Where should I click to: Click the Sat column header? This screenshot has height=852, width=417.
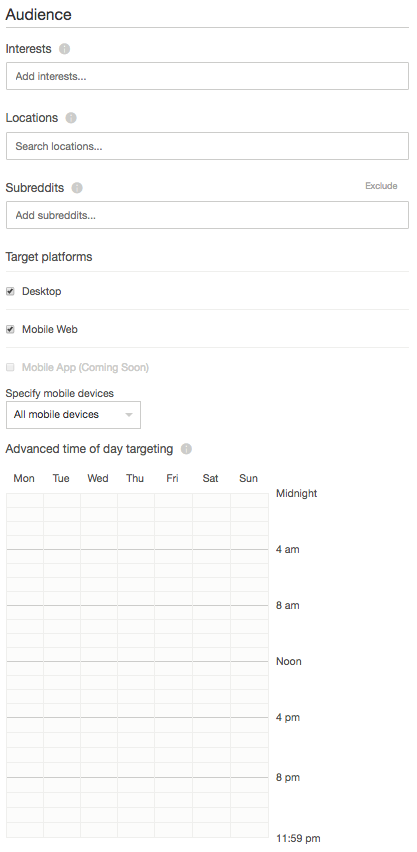pyautogui.click(x=210, y=478)
